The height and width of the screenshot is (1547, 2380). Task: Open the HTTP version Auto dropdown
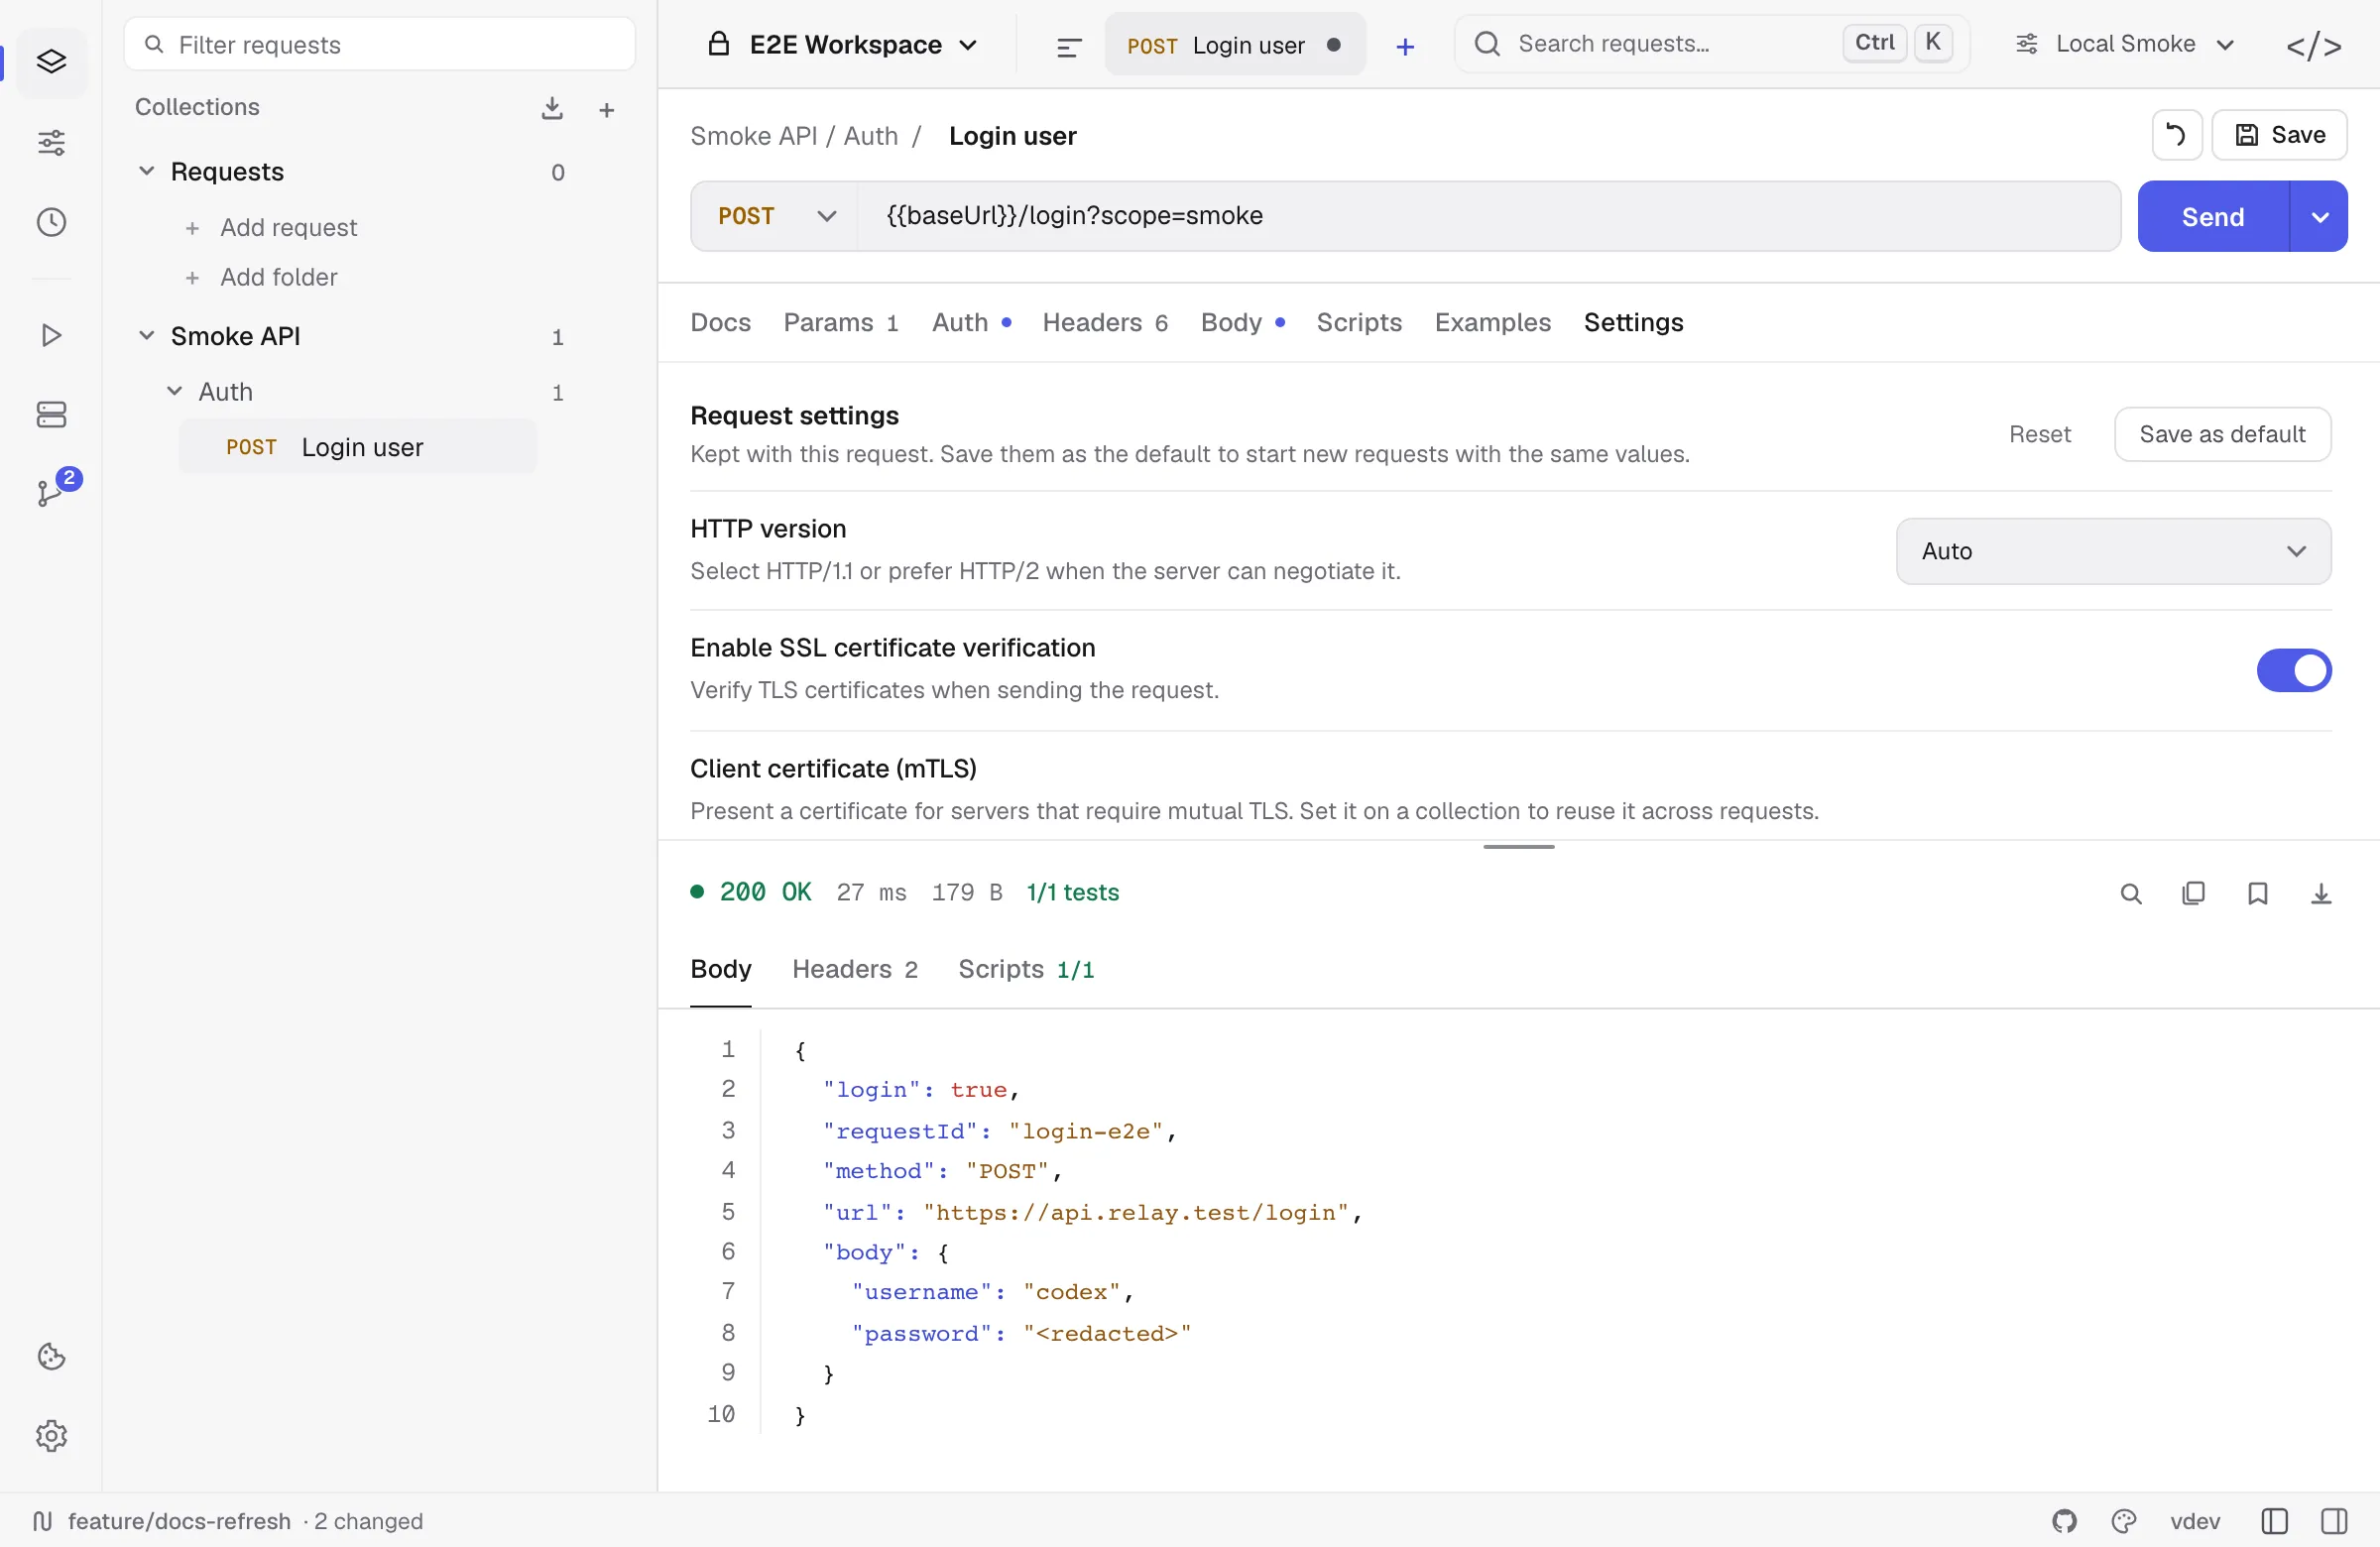pos(2113,551)
